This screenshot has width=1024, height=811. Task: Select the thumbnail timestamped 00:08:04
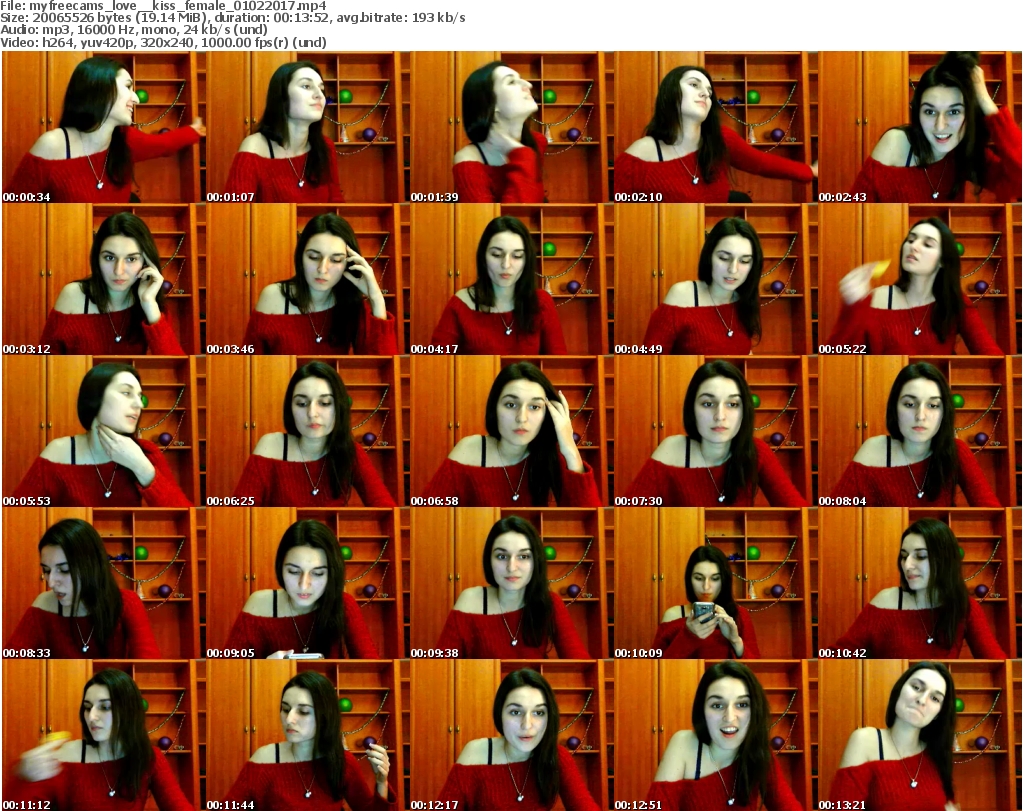pos(920,432)
